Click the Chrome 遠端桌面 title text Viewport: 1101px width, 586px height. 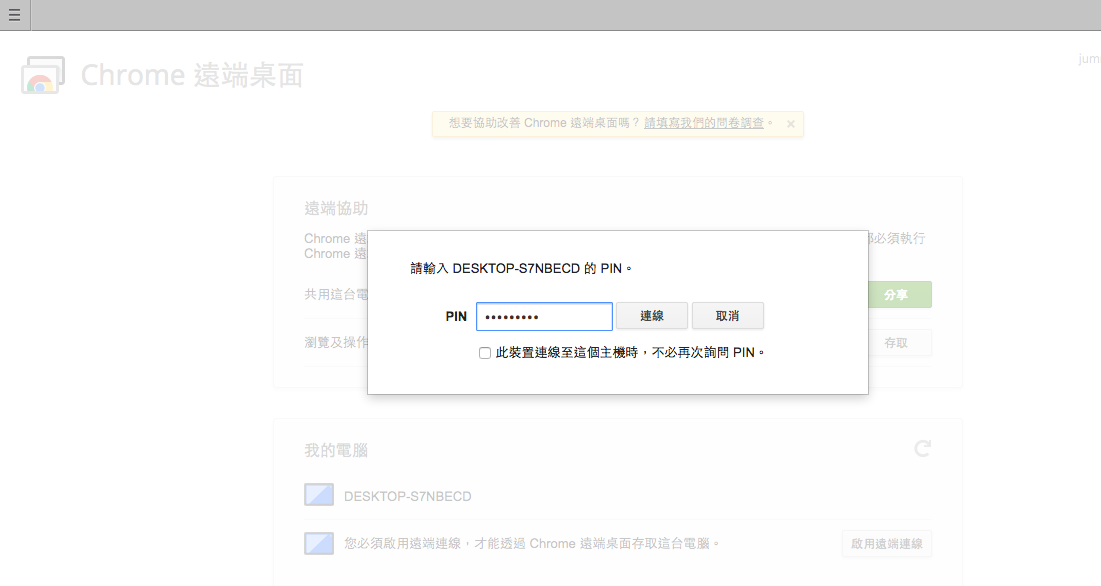tap(192, 75)
